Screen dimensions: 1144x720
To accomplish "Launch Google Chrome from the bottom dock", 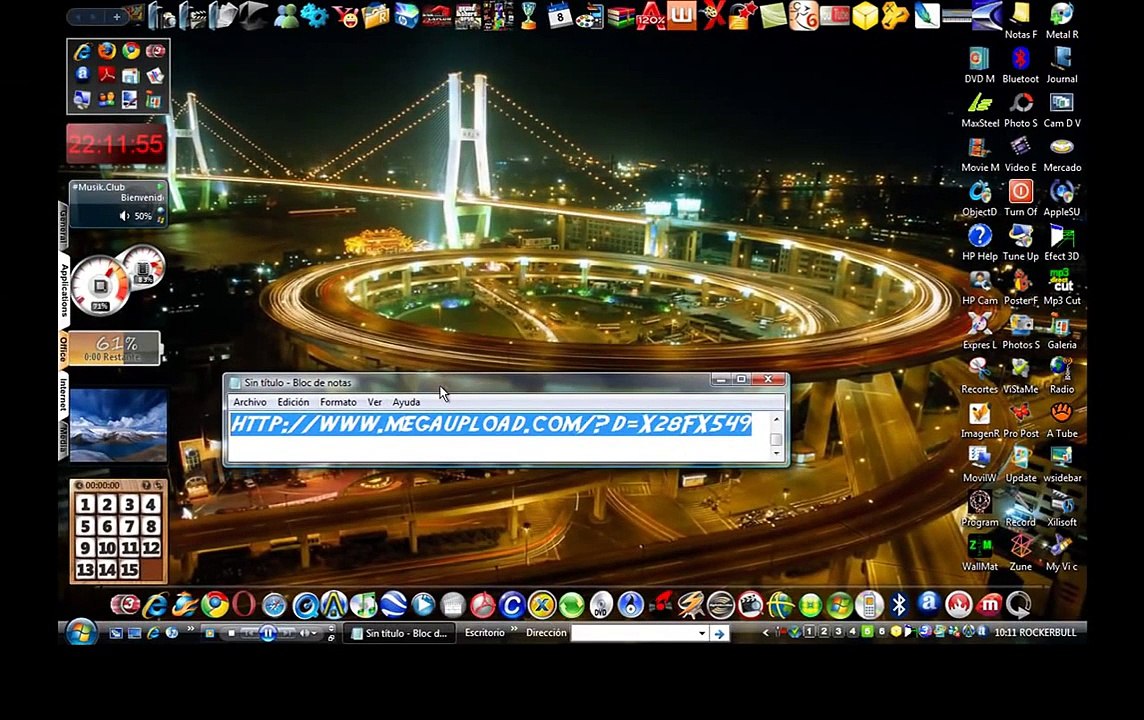I will pyautogui.click(x=214, y=605).
